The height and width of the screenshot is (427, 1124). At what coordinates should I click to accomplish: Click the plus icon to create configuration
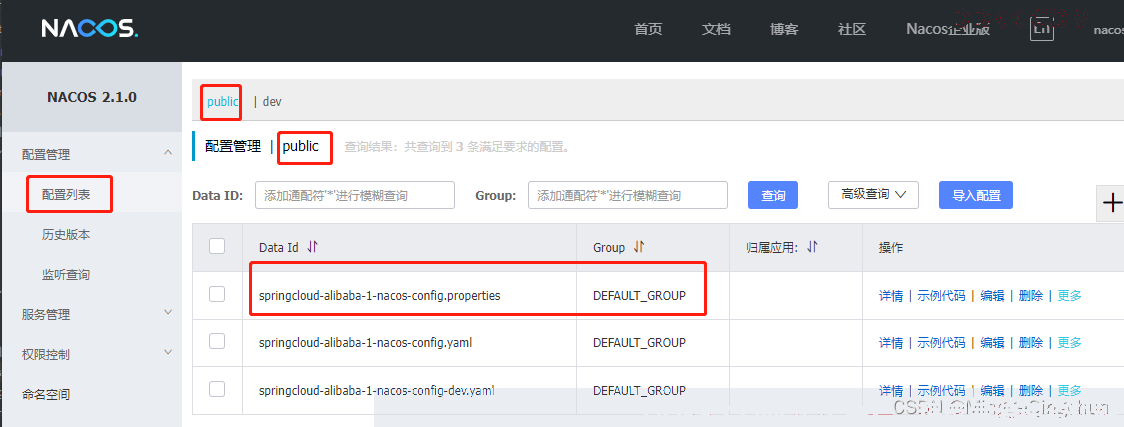pos(1112,203)
